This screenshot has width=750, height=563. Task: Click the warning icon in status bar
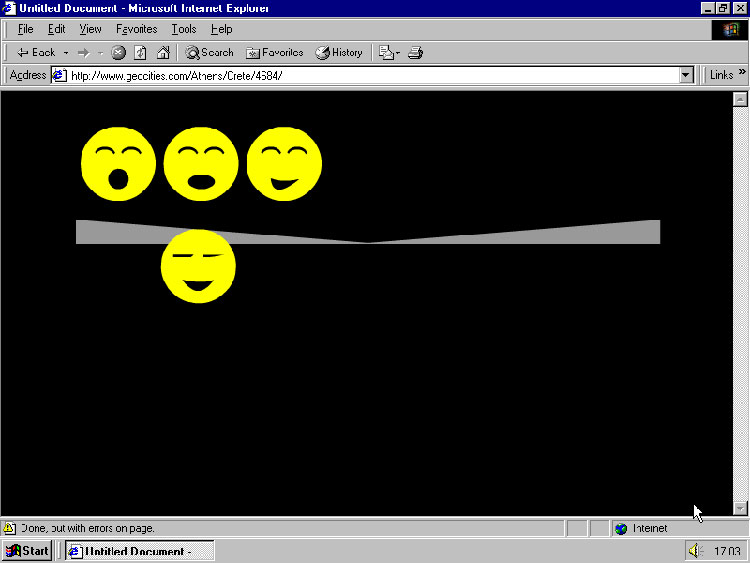point(9,528)
